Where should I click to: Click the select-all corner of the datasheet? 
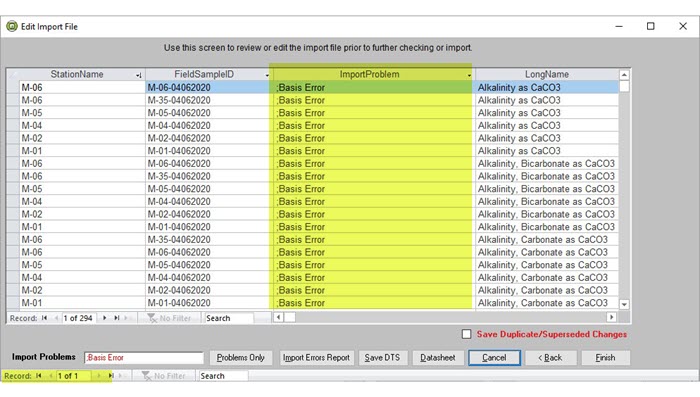click(x=13, y=74)
